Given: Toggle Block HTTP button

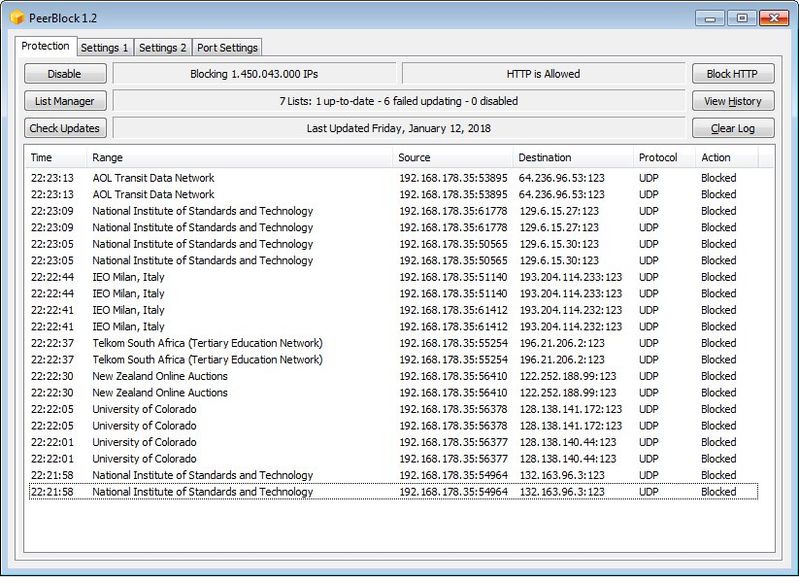Looking at the screenshot, I should 732,74.
